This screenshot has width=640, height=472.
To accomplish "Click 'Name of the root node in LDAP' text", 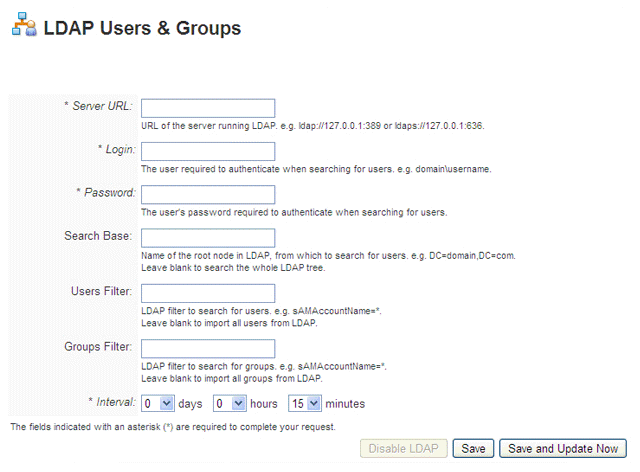I will click(x=328, y=256).
